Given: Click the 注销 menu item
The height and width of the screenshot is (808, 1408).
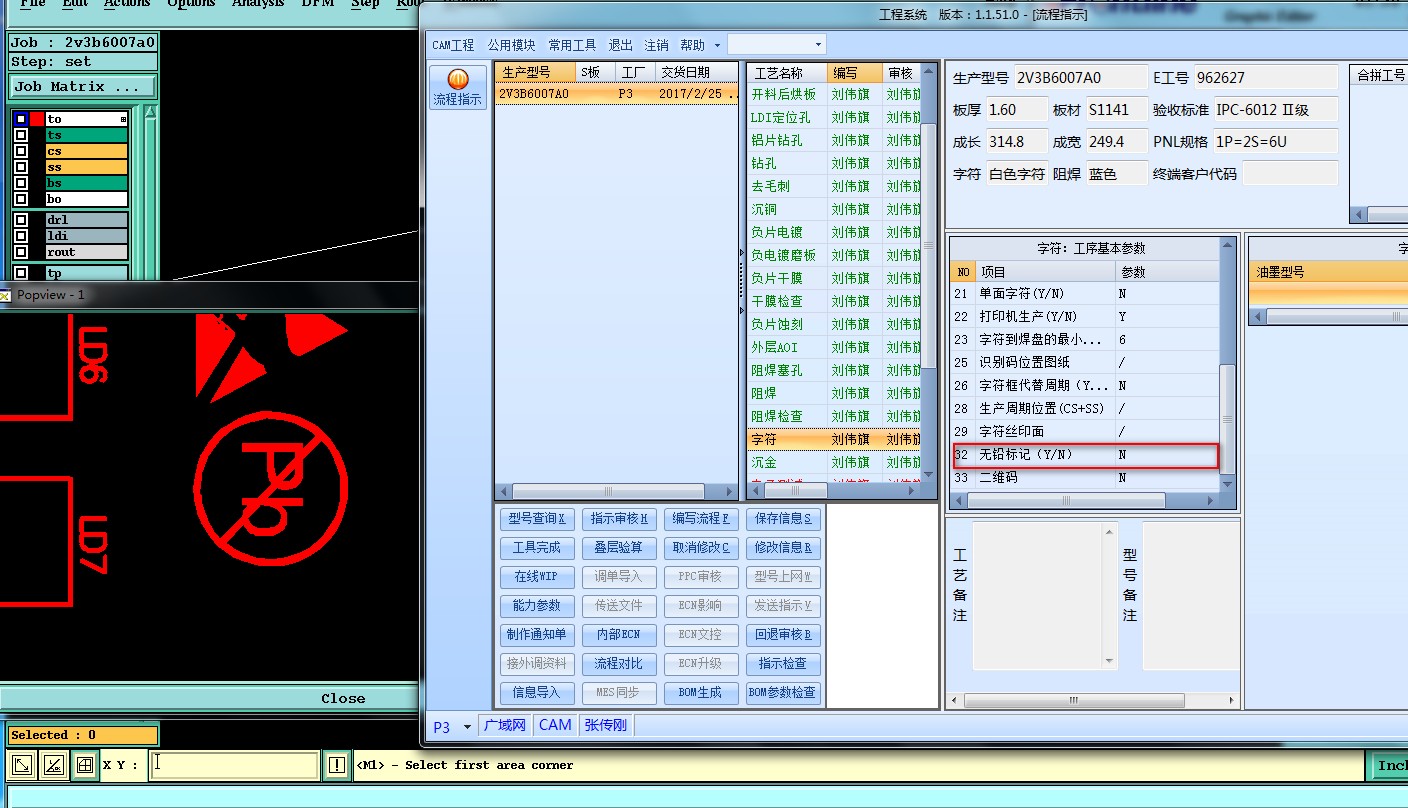Looking at the screenshot, I should point(656,45).
